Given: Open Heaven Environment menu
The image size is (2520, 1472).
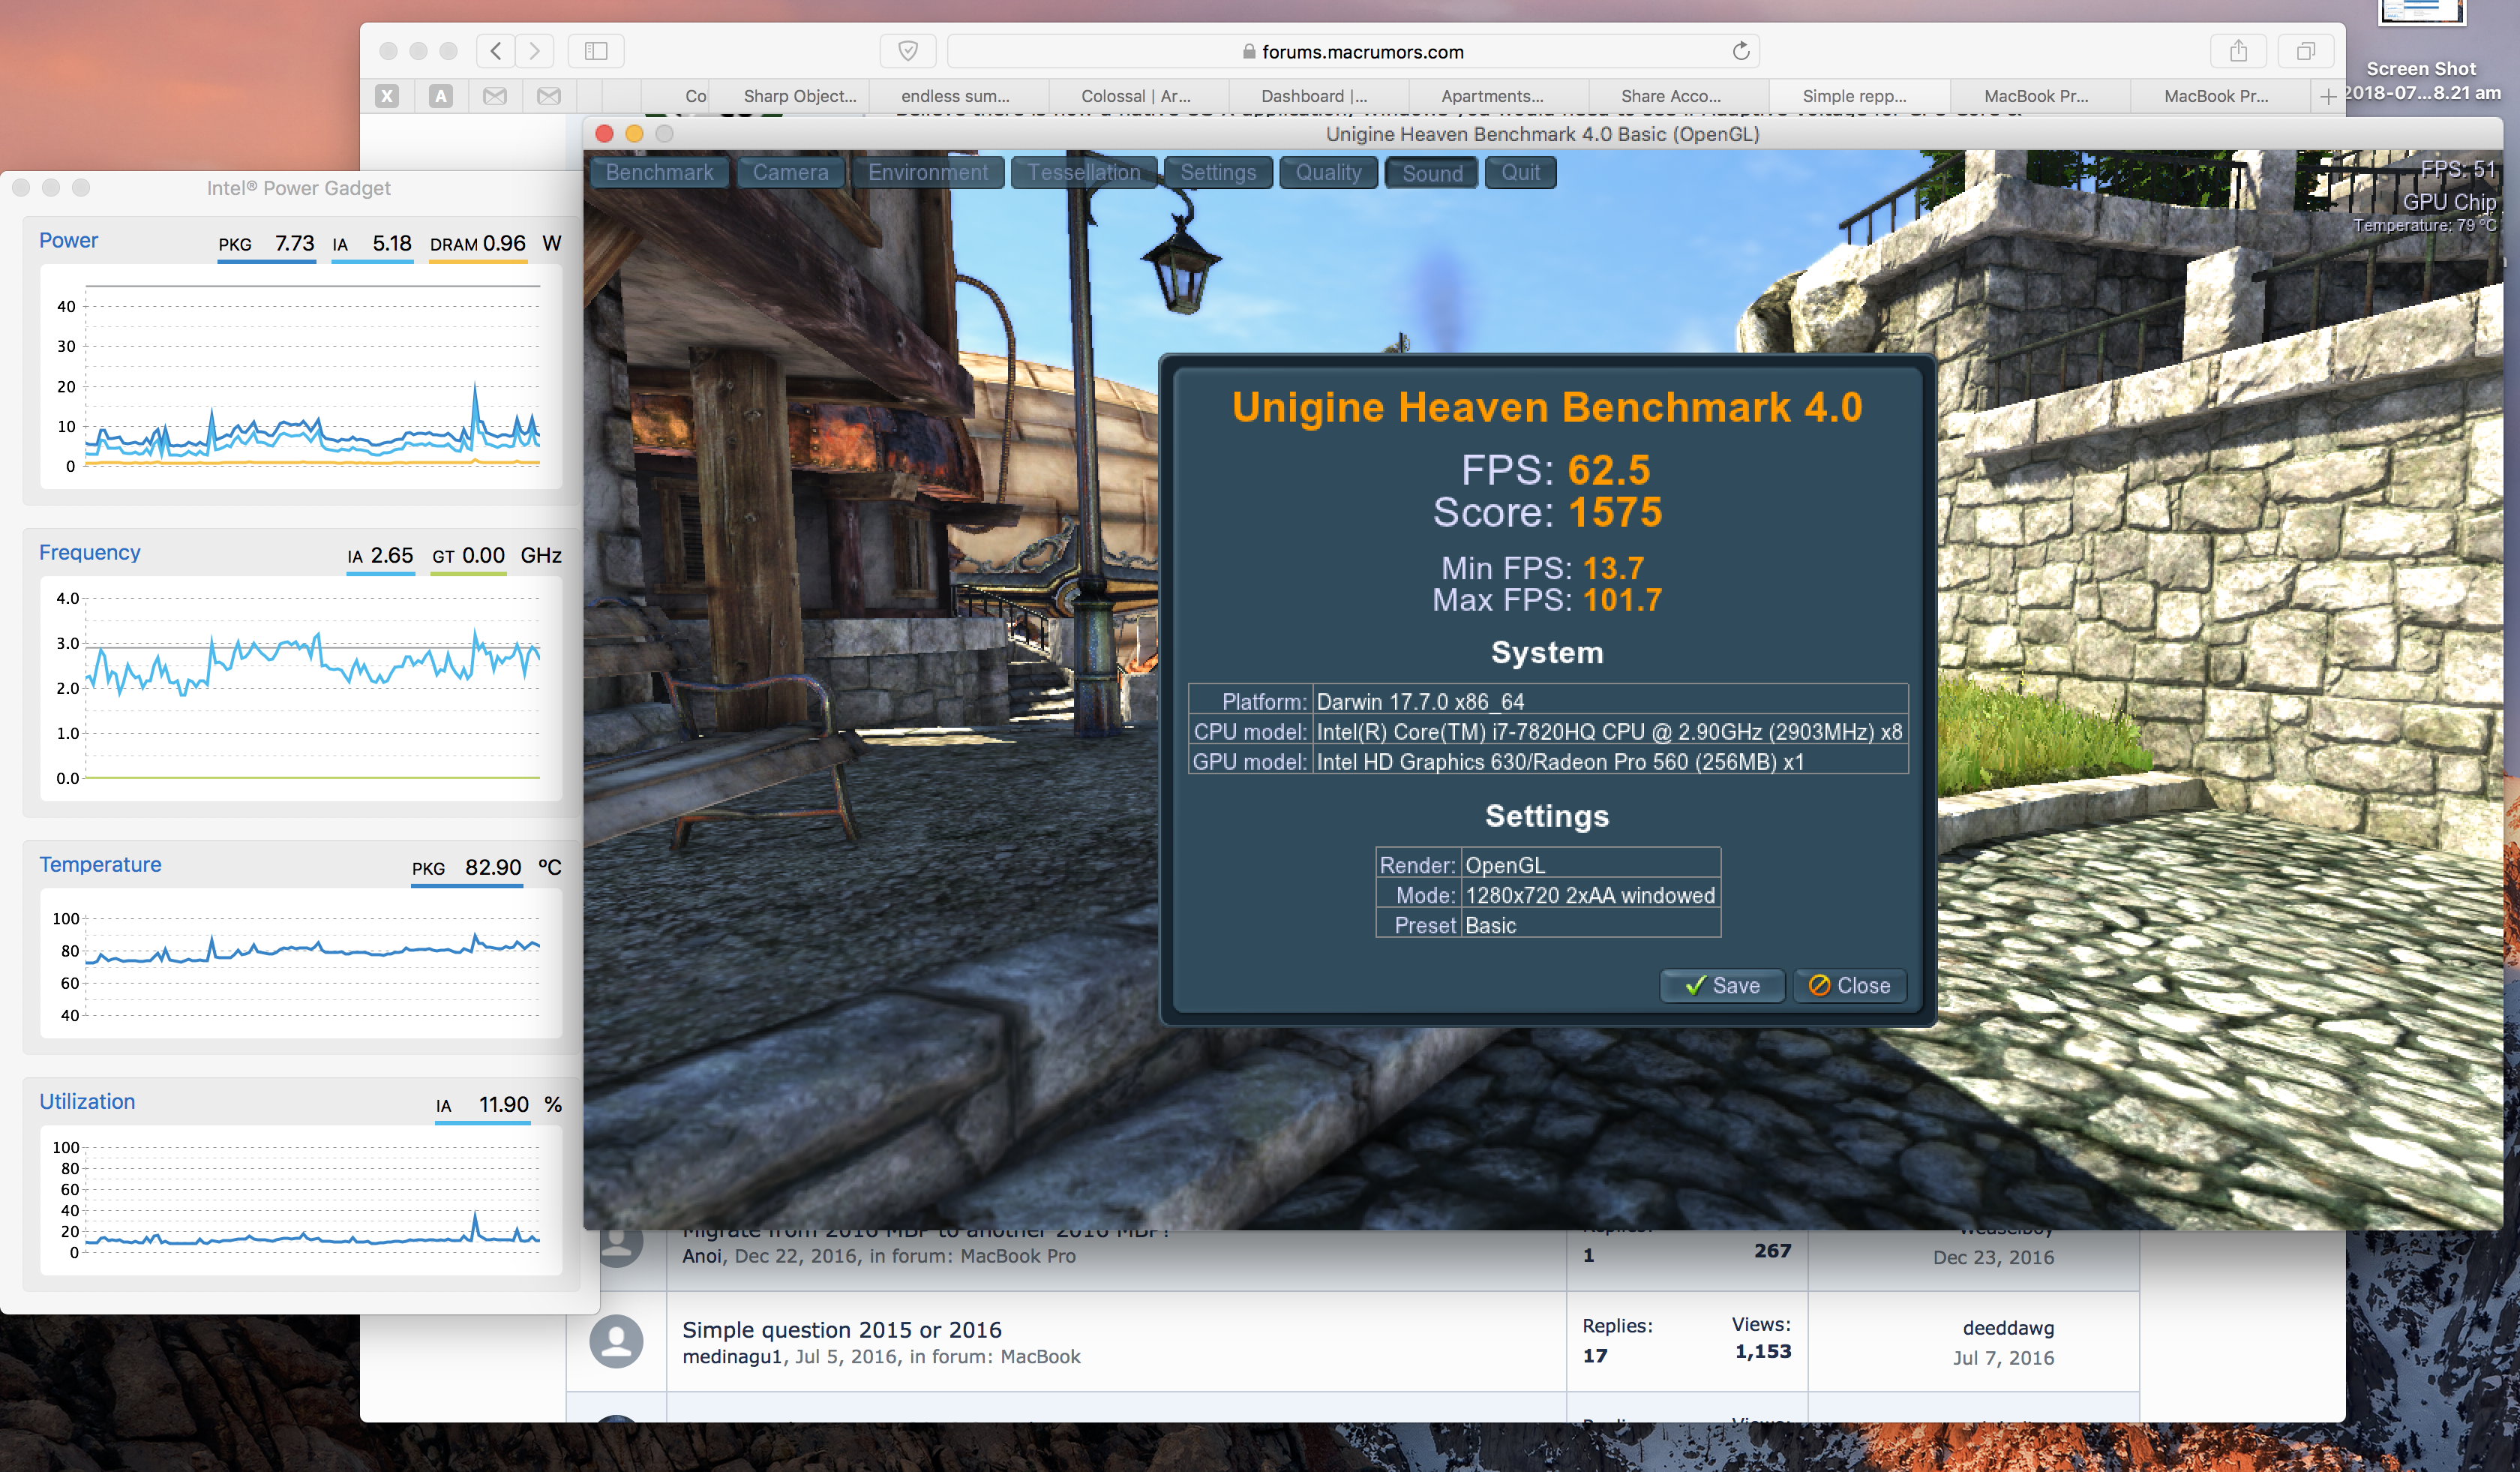Looking at the screenshot, I should pyautogui.click(x=928, y=173).
